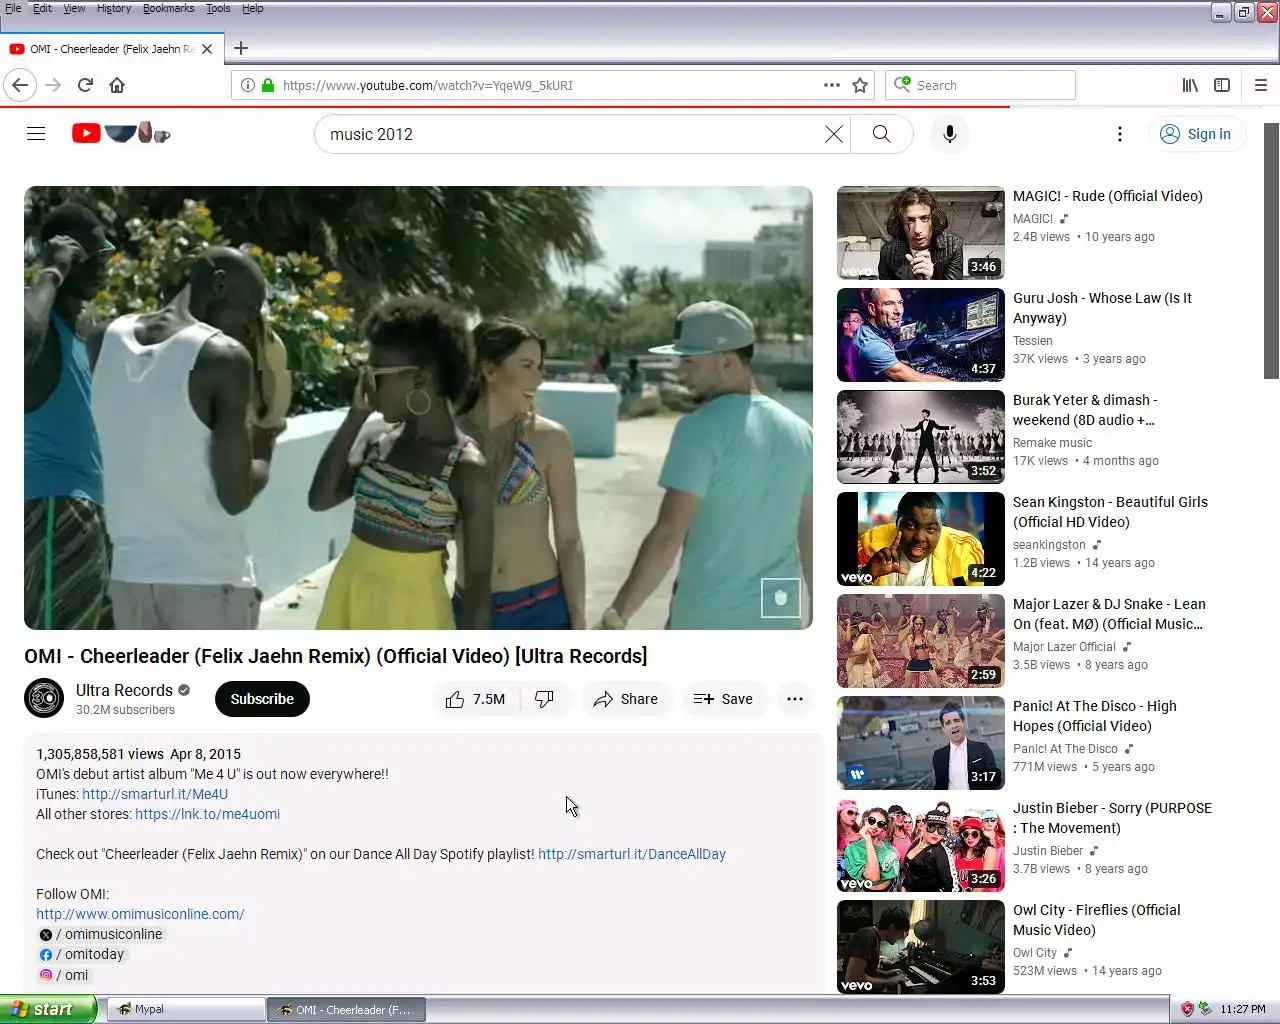Open Guru Josh Whose Law thumbnail

921,335
